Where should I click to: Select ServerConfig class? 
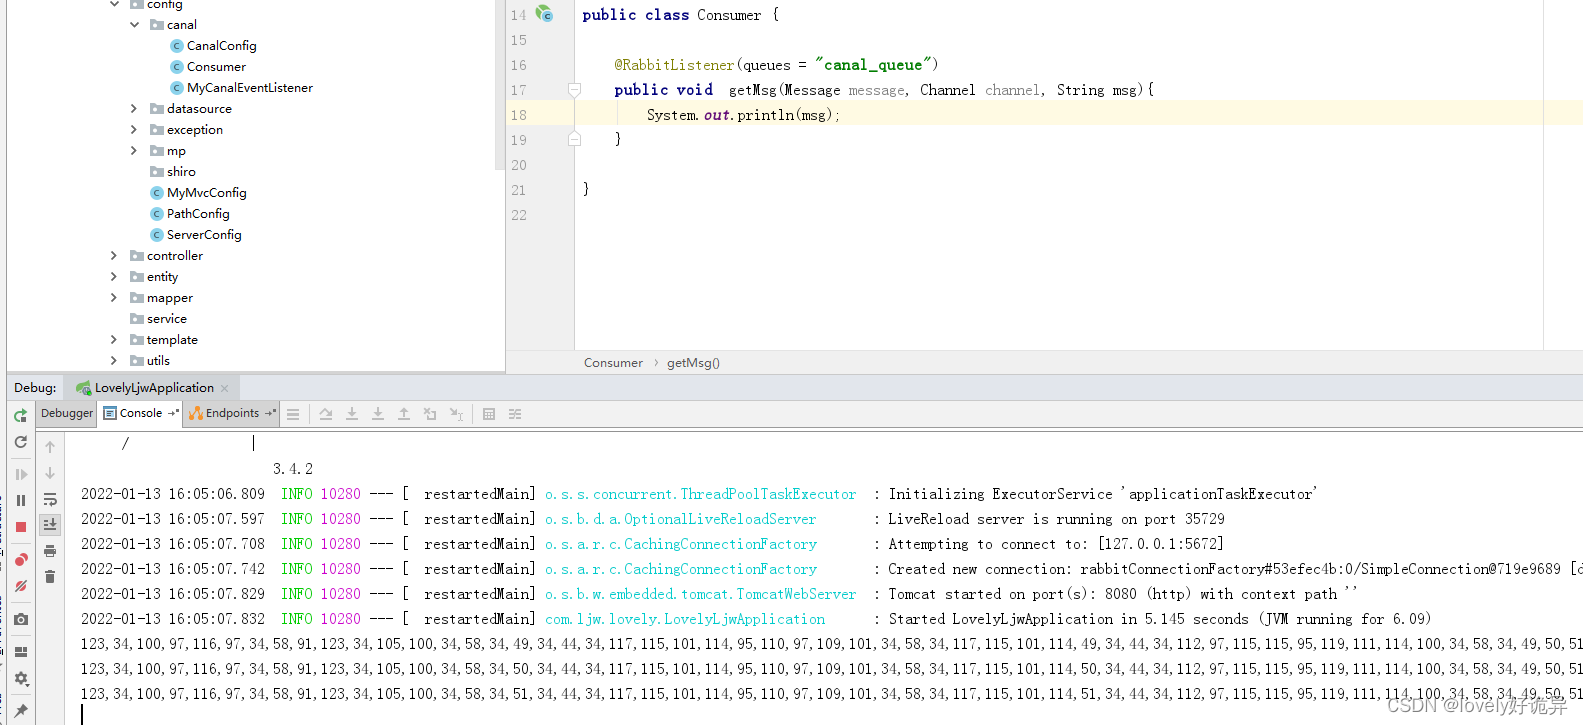click(x=204, y=235)
